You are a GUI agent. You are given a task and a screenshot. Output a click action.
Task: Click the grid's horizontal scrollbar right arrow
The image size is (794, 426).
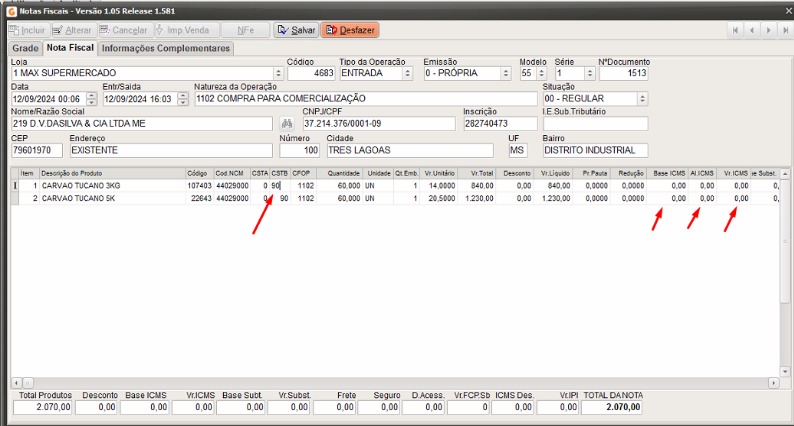773,383
